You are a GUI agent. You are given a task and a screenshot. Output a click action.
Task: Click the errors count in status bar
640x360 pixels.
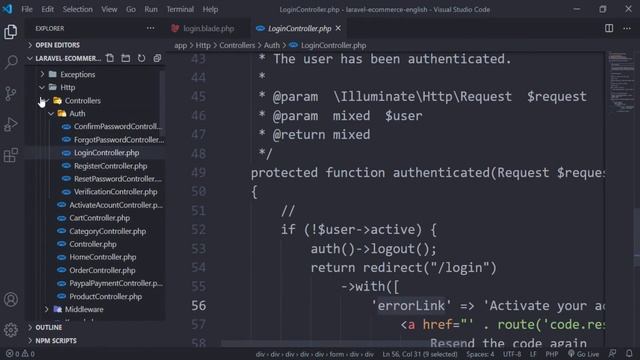point(13,354)
